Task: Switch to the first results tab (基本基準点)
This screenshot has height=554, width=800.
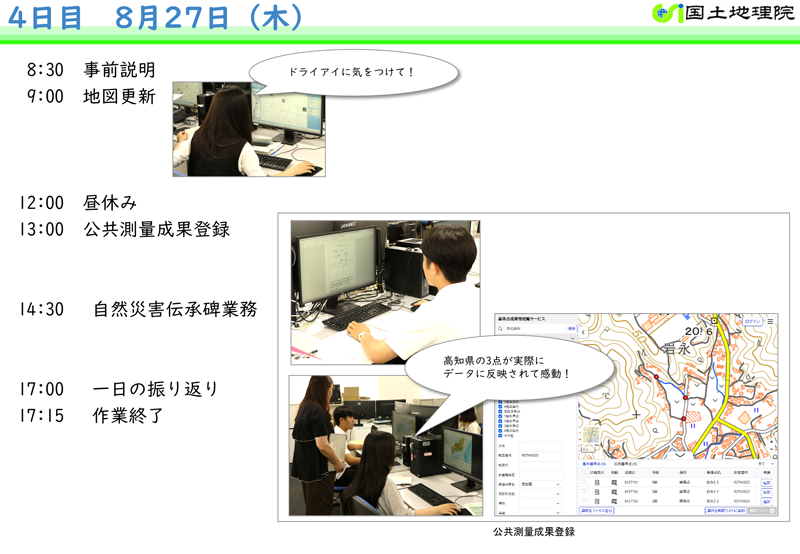Action: 594,464
